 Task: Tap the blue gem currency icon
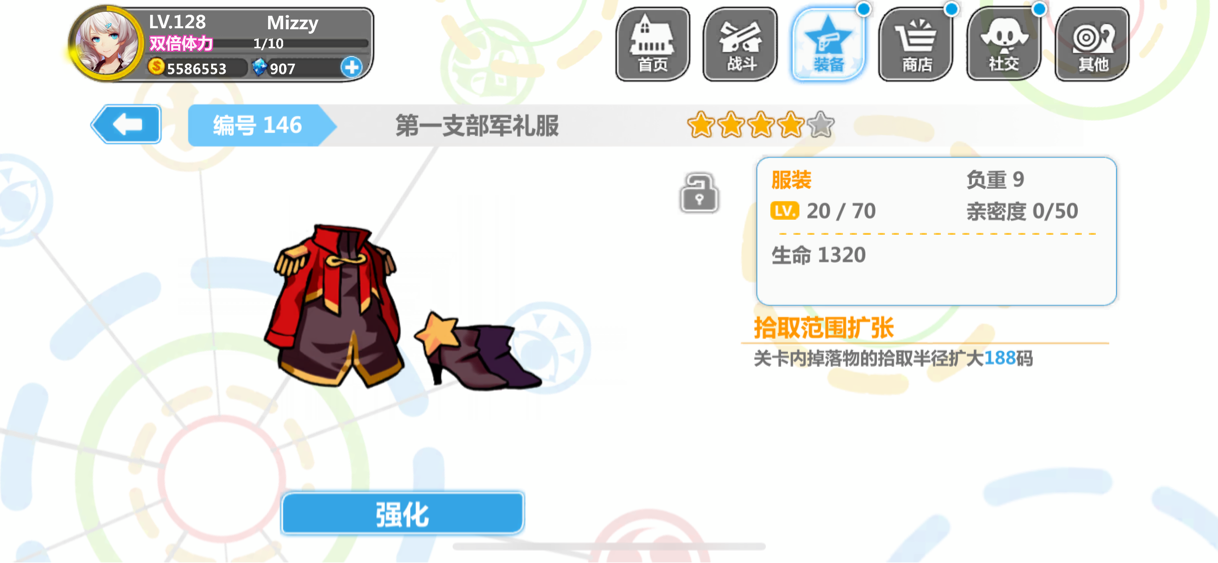pos(259,68)
